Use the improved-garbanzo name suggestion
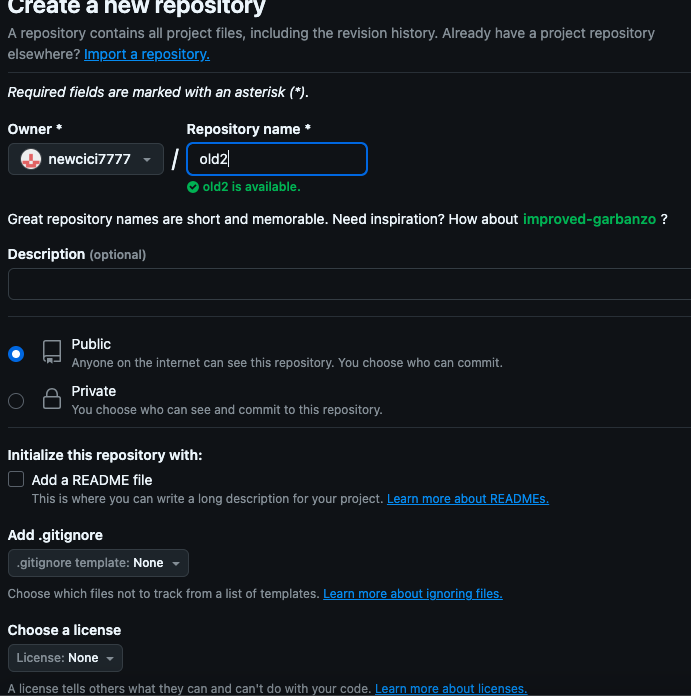The width and height of the screenshot is (691, 696). (589, 219)
